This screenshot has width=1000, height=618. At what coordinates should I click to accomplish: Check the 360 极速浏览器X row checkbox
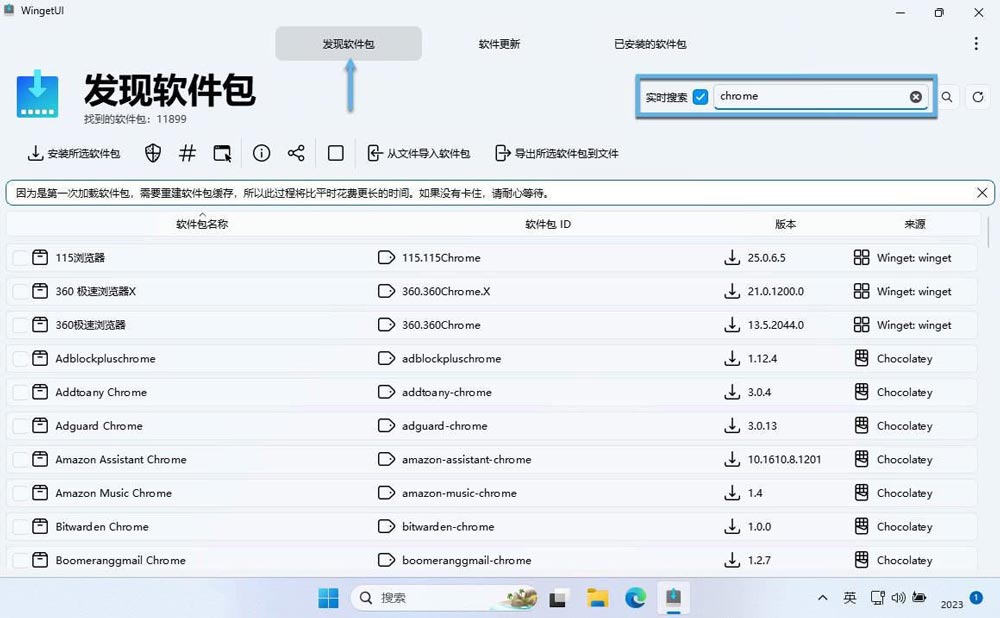point(20,291)
